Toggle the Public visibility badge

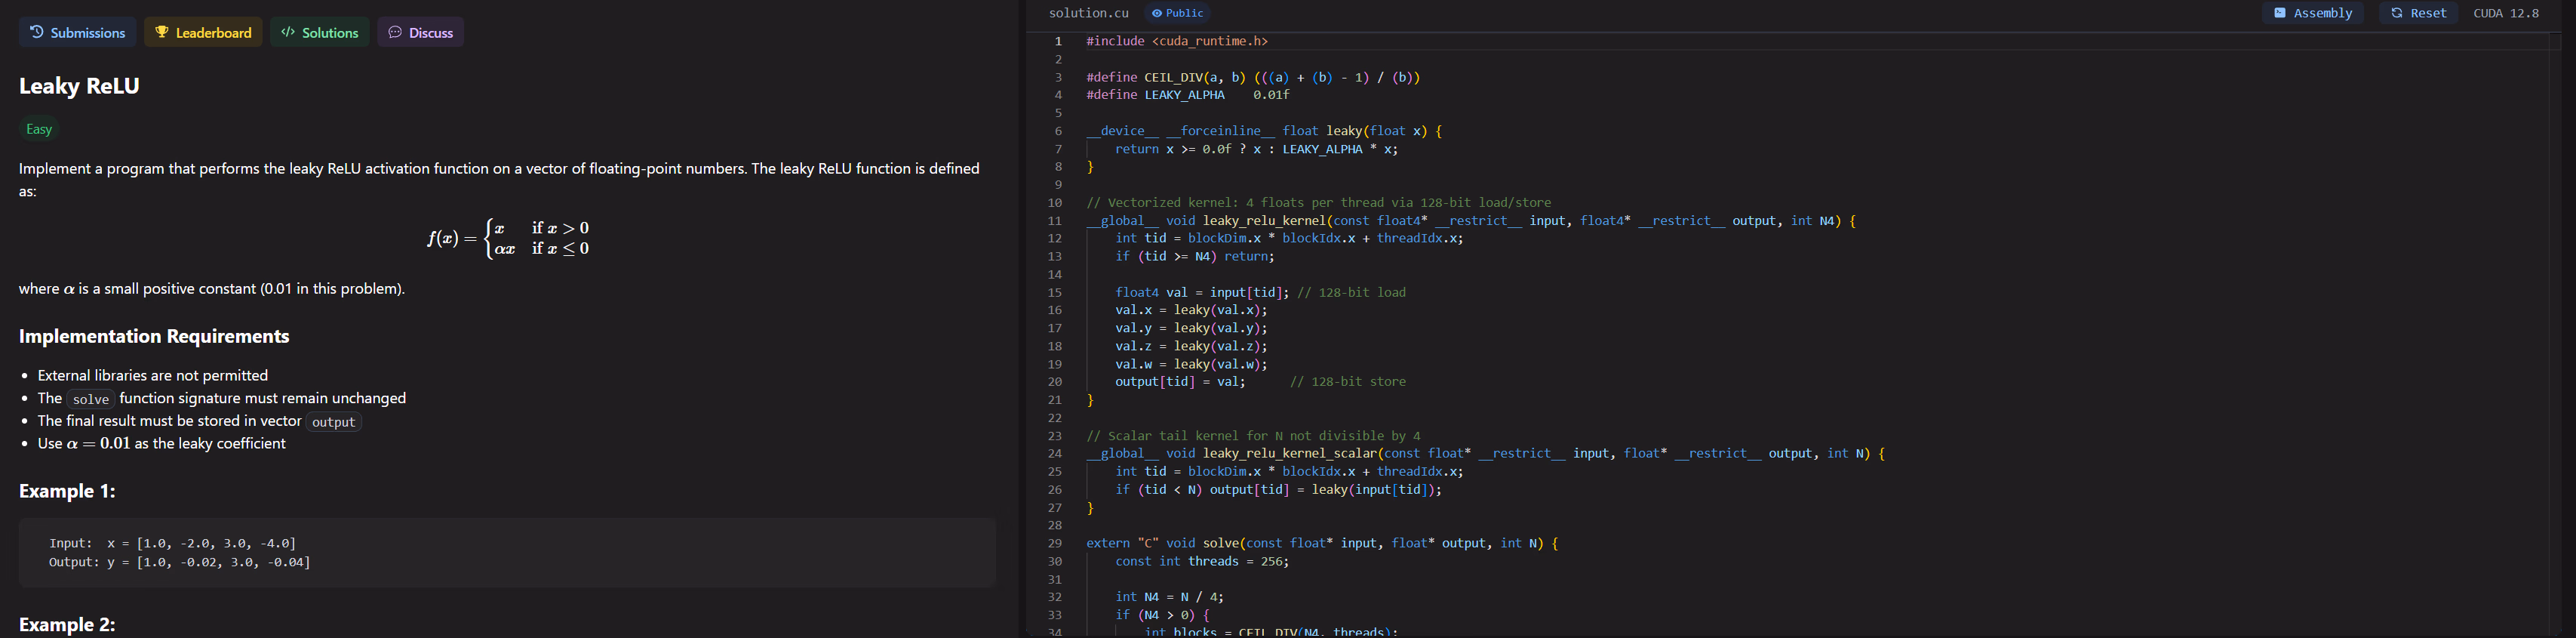coord(1177,13)
